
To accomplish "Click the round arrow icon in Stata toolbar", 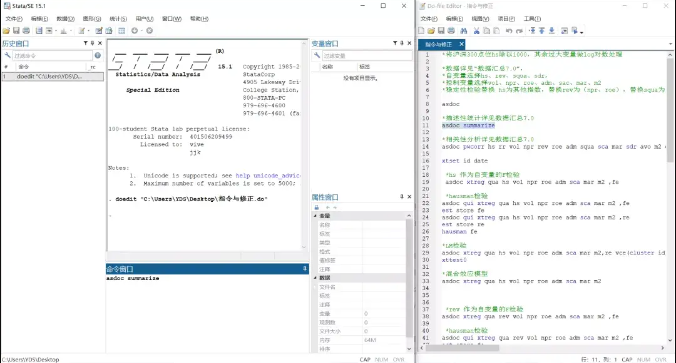I will (135, 31).
